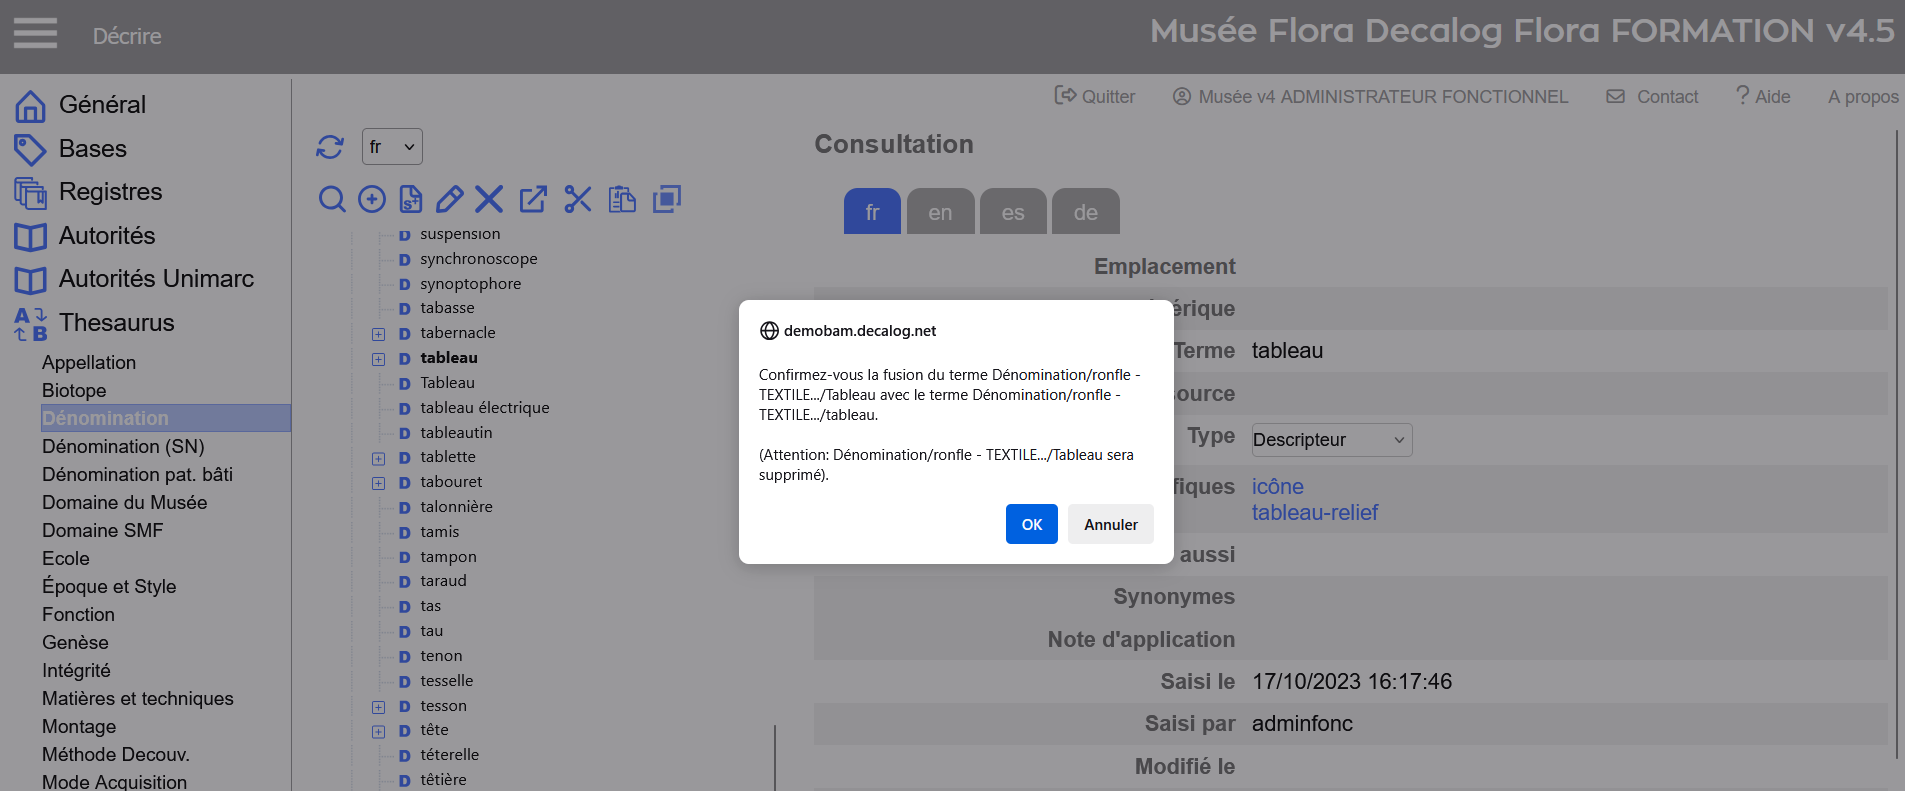Select Autorités Unimarc in sidebar menu

click(156, 279)
